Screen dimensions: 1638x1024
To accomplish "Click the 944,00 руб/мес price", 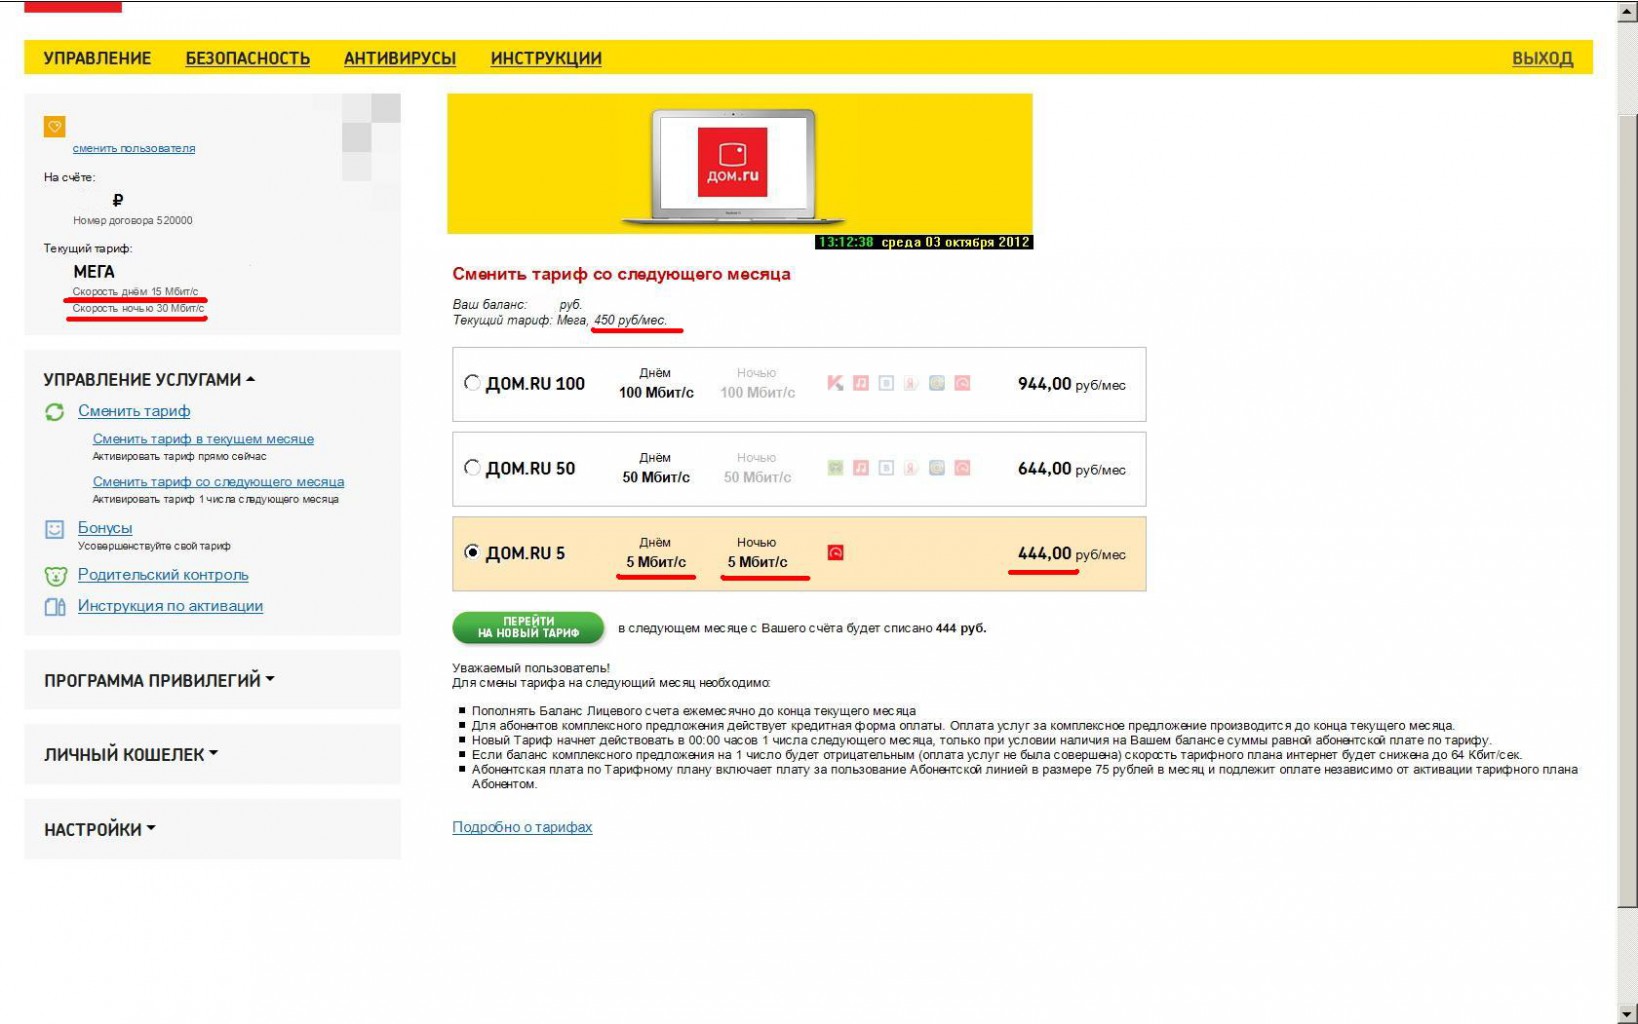I will pos(1071,384).
